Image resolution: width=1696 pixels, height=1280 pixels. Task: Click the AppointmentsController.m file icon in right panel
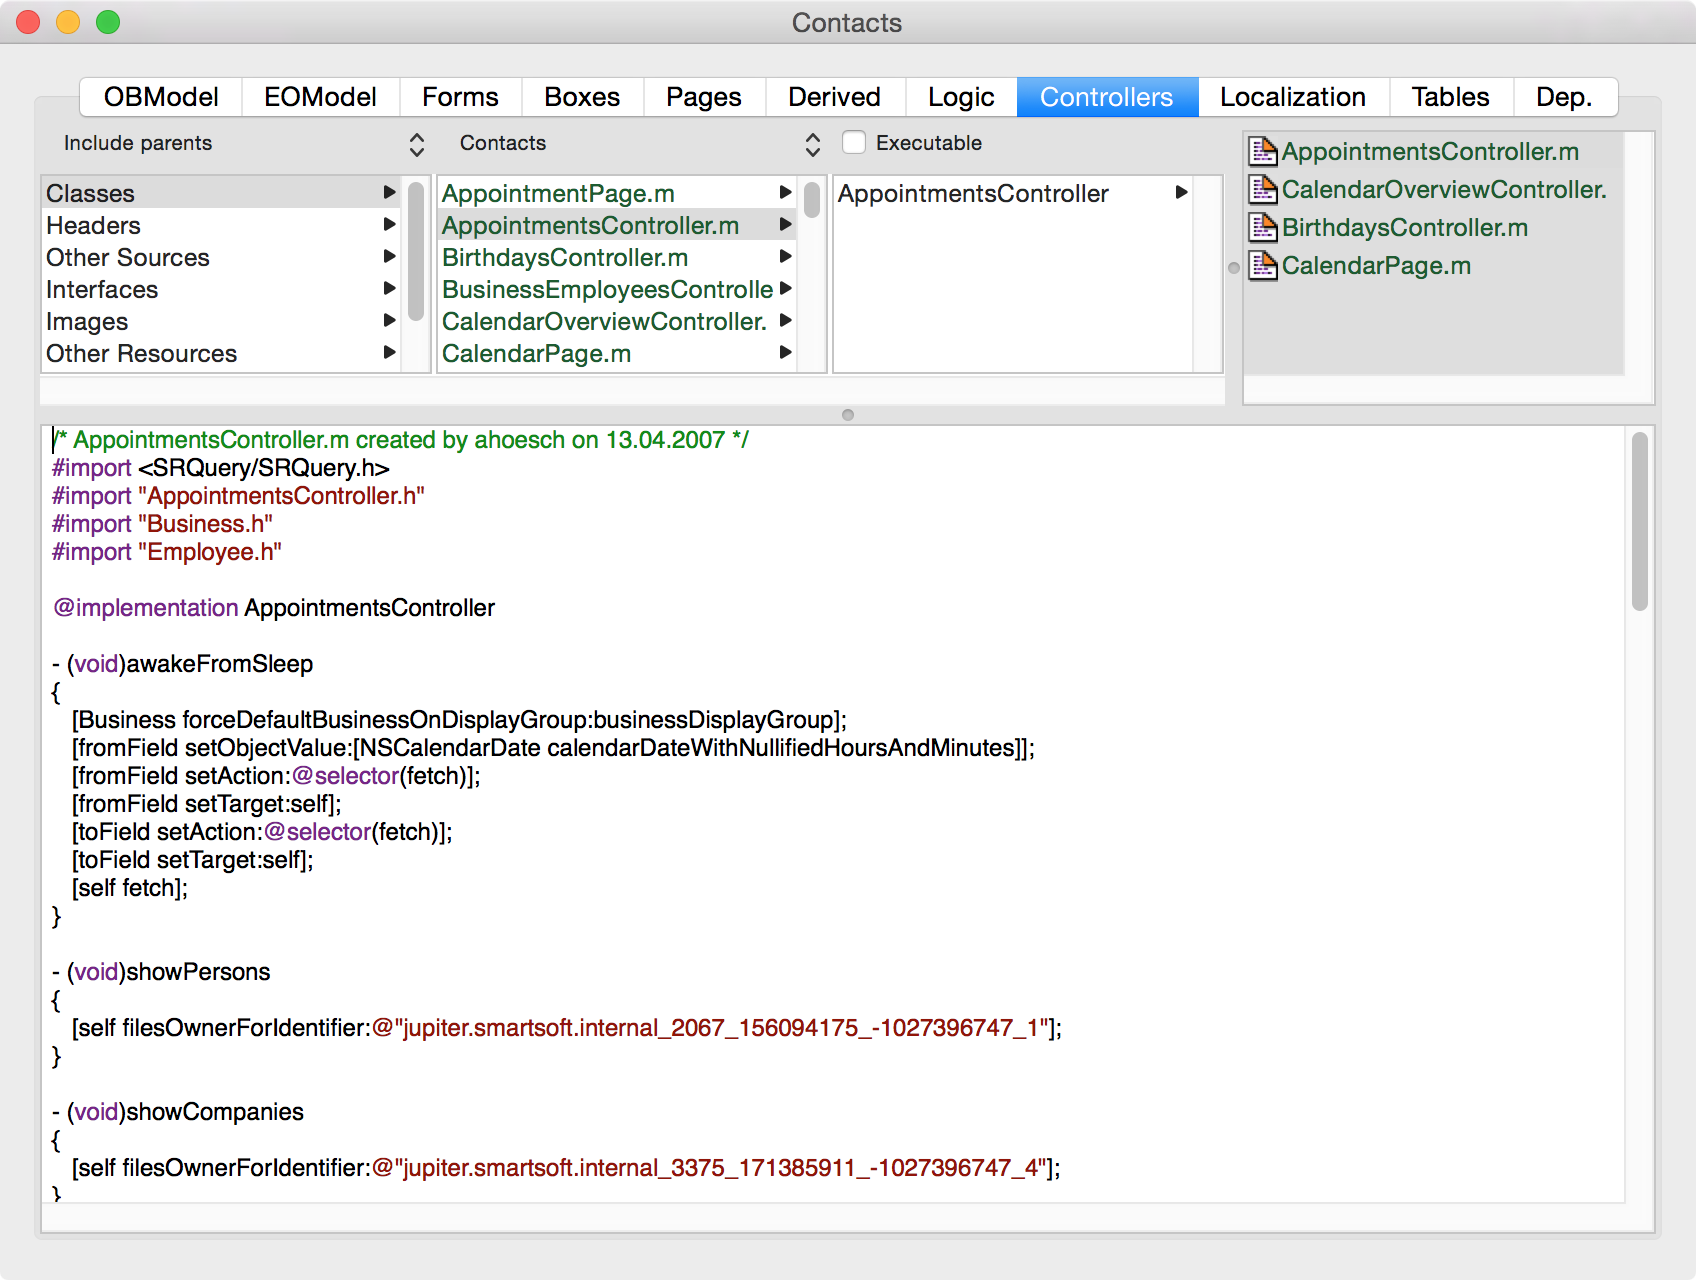pyautogui.click(x=1263, y=151)
